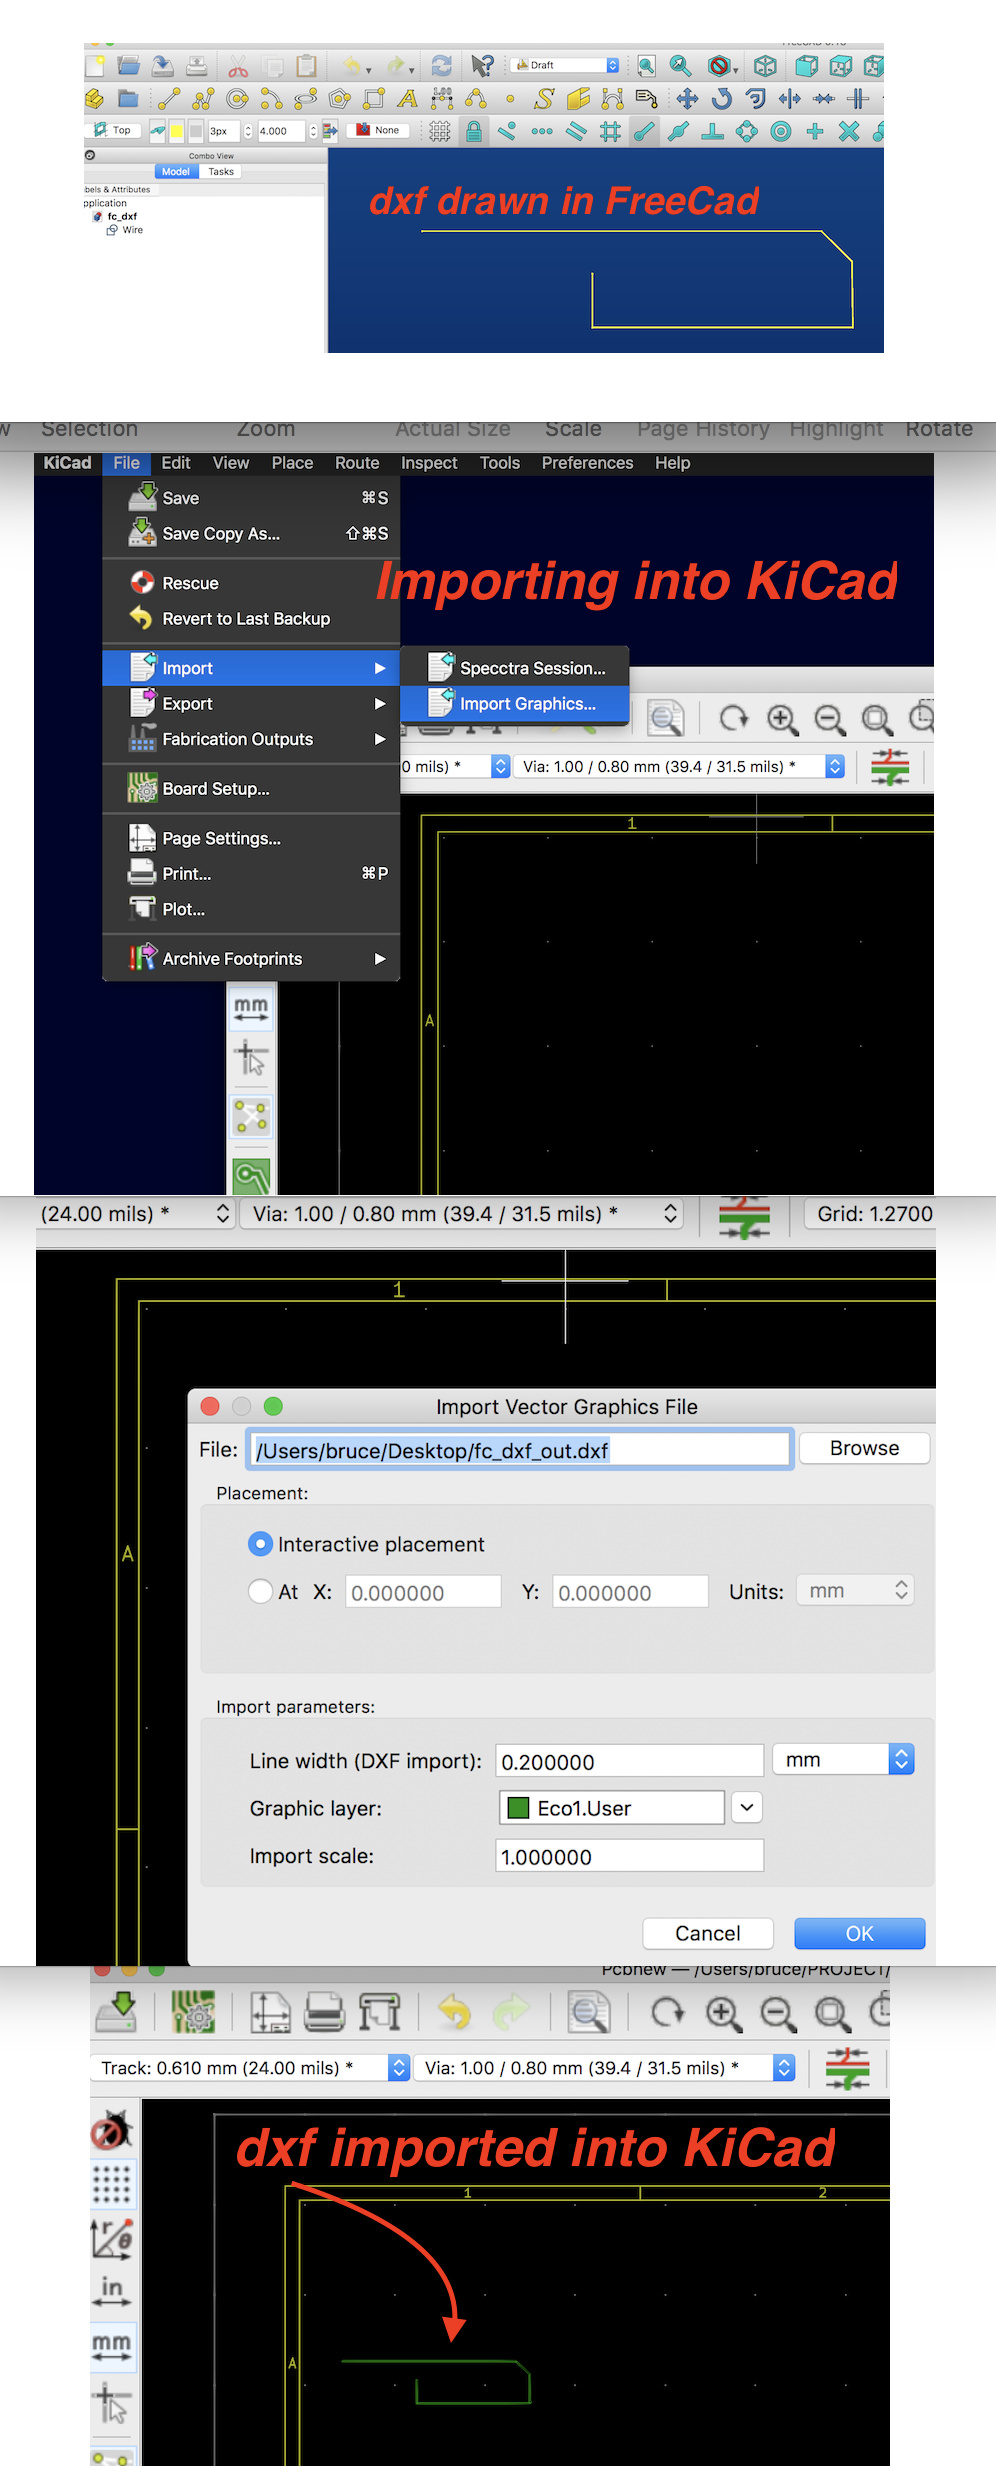The image size is (996, 2466).
Task: Click the grey face color swatch in FreeCAD
Action: tap(196, 131)
